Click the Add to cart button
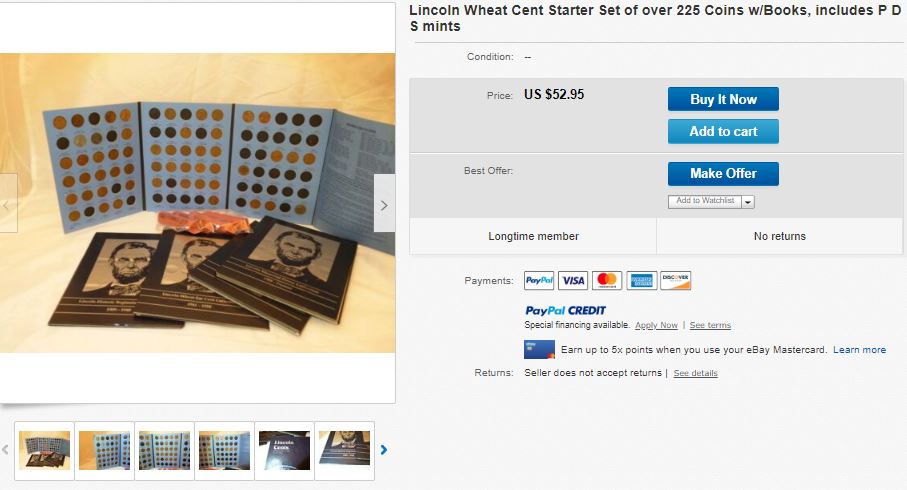This screenshot has width=907, height=490. pos(723,131)
